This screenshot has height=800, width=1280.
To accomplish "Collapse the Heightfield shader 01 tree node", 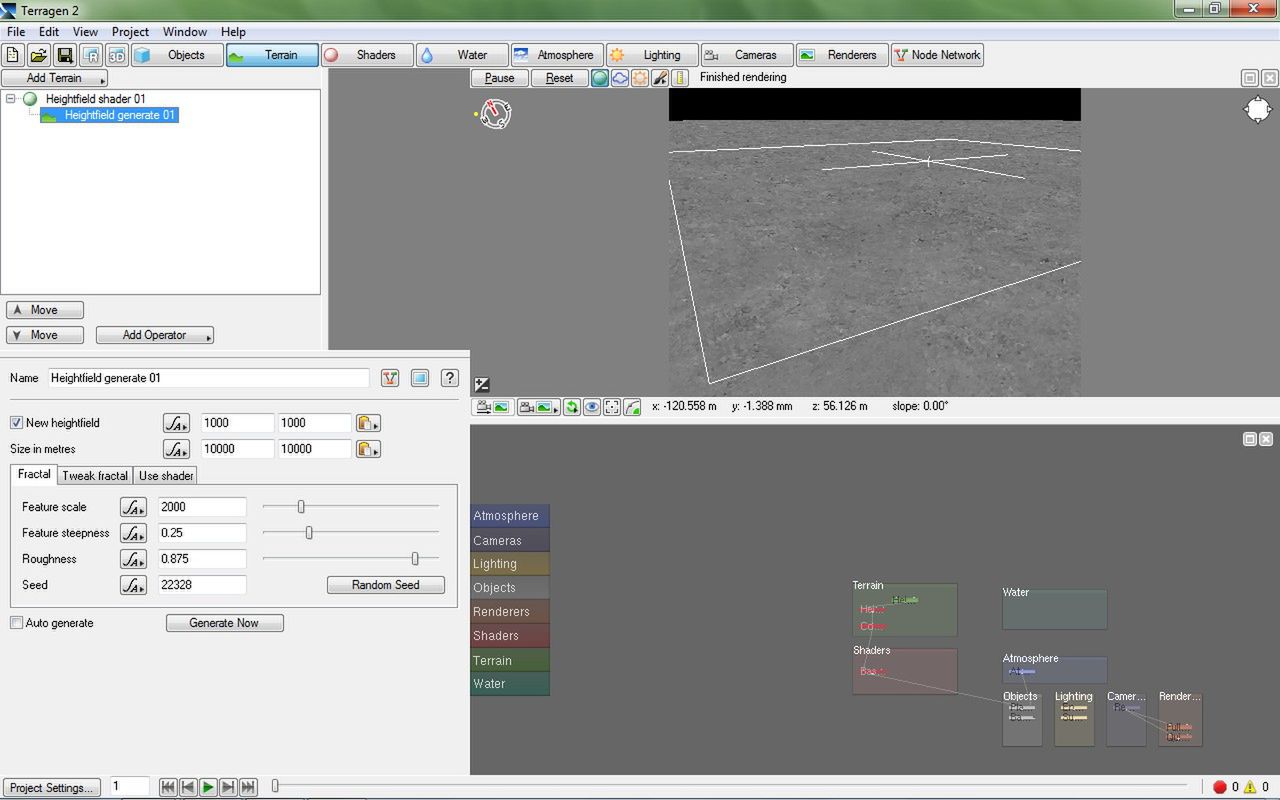I will click(10, 99).
